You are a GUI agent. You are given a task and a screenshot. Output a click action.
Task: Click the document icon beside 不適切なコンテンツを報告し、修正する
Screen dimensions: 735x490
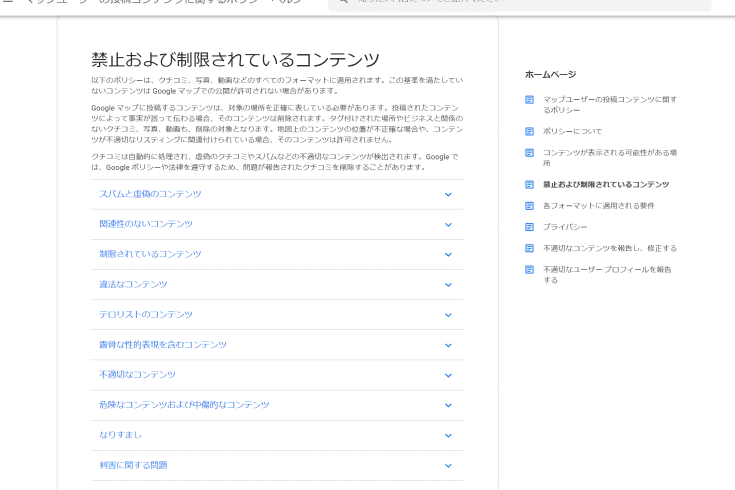(x=529, y=248)
